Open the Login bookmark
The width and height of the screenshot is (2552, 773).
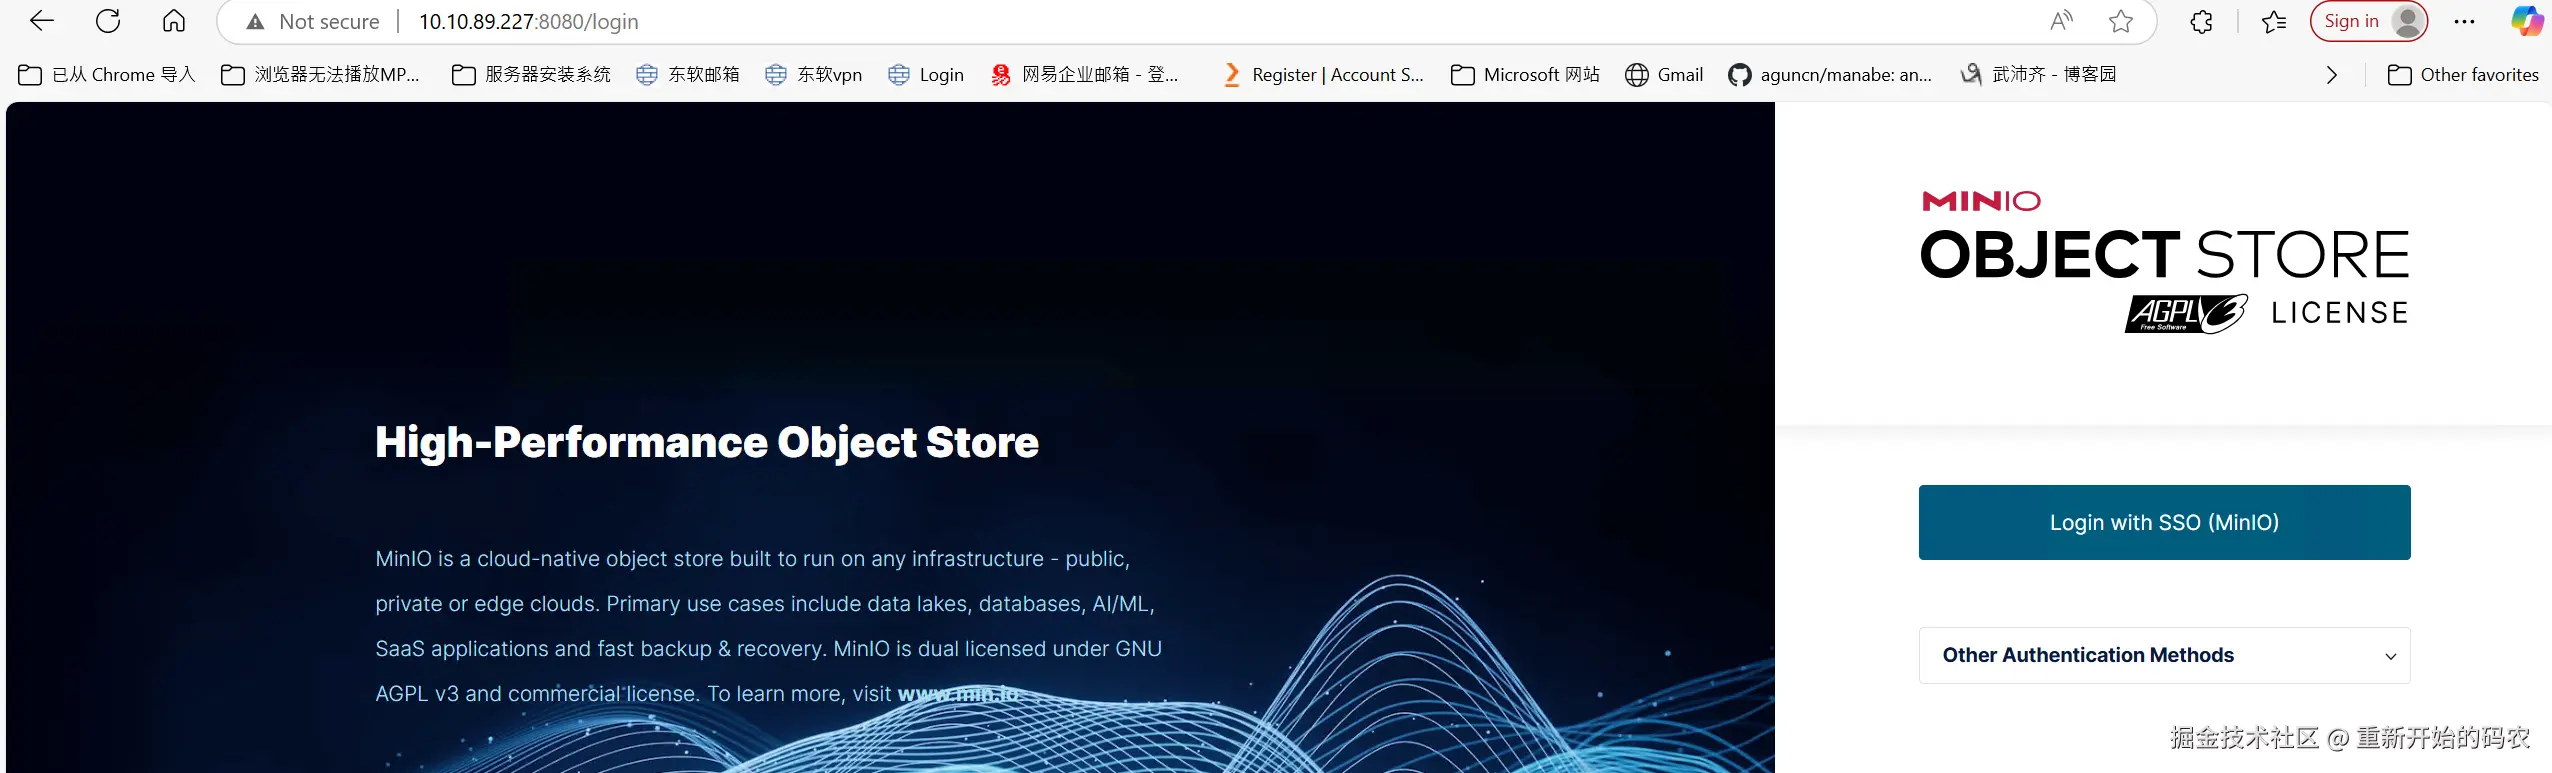[x=926, y=75]
